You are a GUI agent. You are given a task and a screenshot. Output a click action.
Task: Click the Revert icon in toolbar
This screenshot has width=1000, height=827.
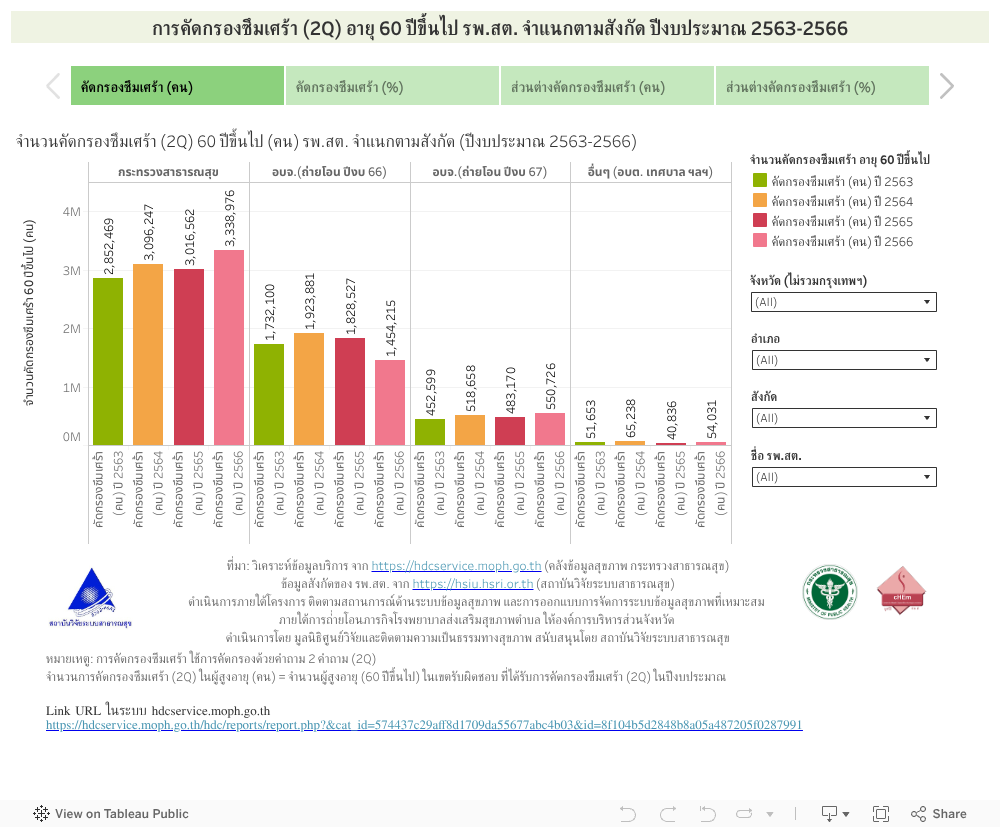707,813
